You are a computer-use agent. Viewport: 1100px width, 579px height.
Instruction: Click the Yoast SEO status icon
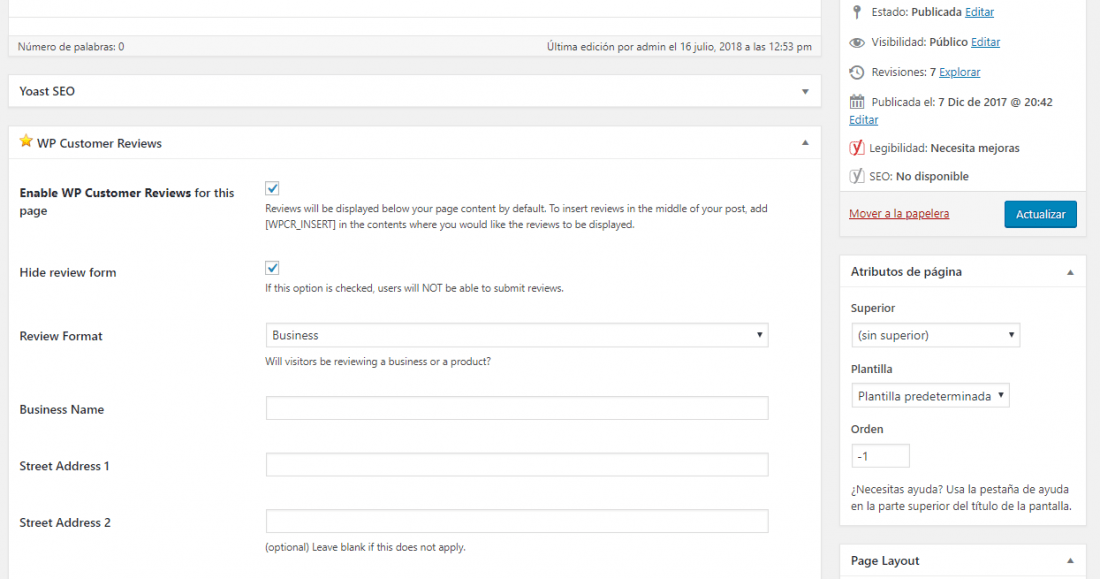(857, 176)
